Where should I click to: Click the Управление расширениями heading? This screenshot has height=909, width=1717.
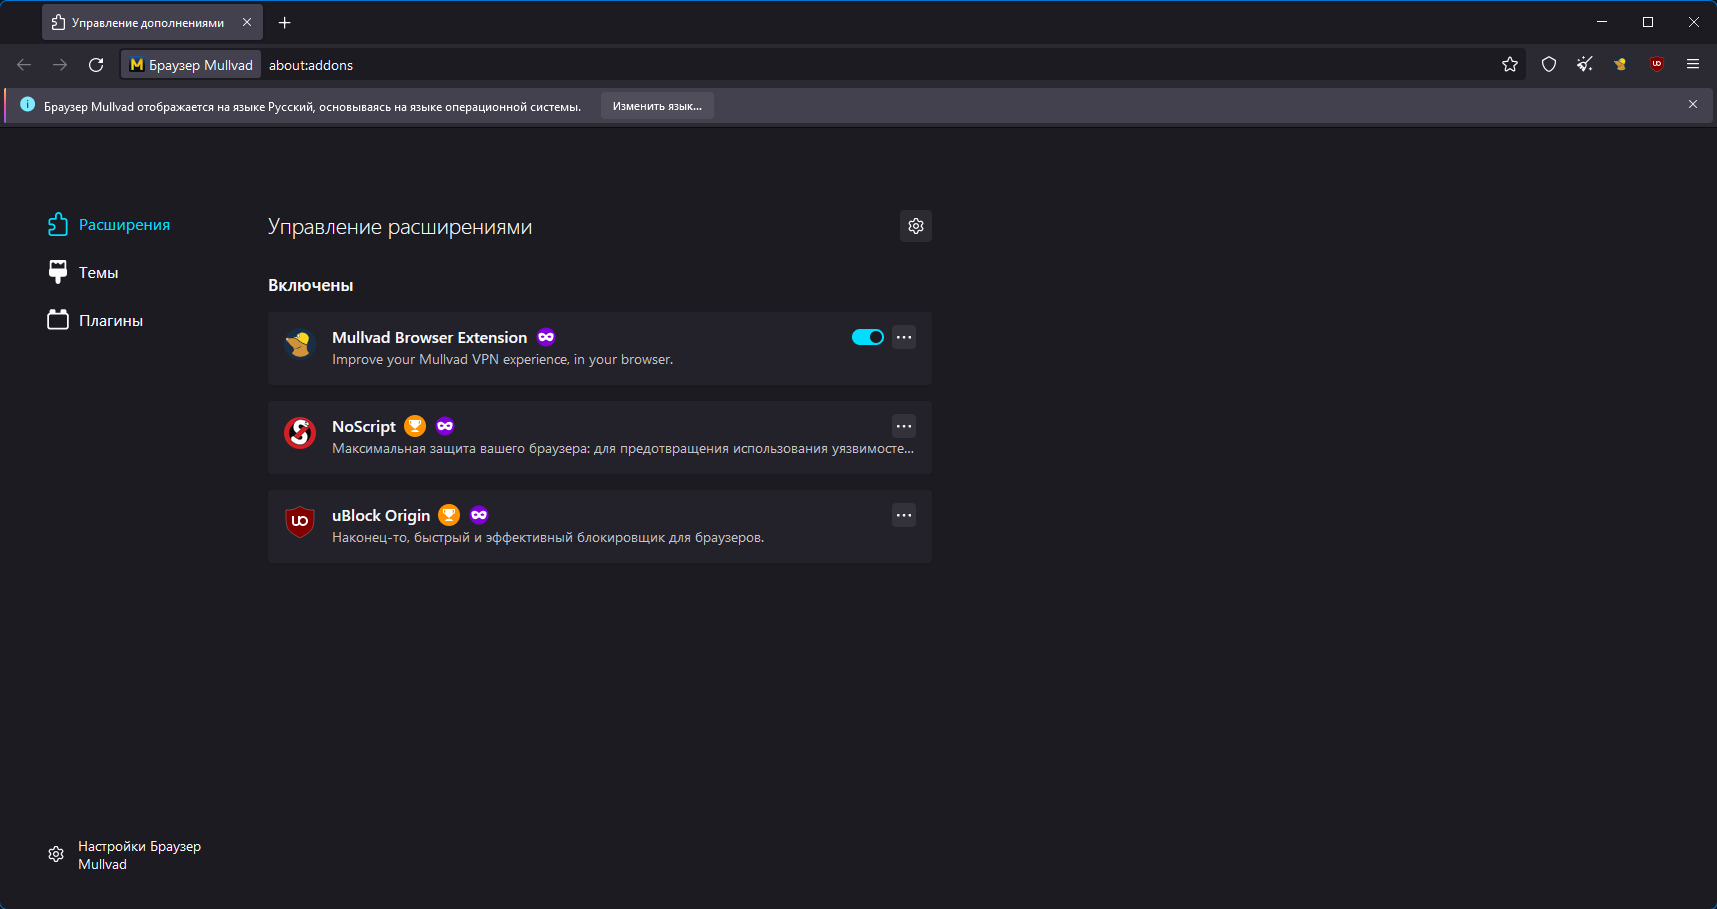(400, 227)
